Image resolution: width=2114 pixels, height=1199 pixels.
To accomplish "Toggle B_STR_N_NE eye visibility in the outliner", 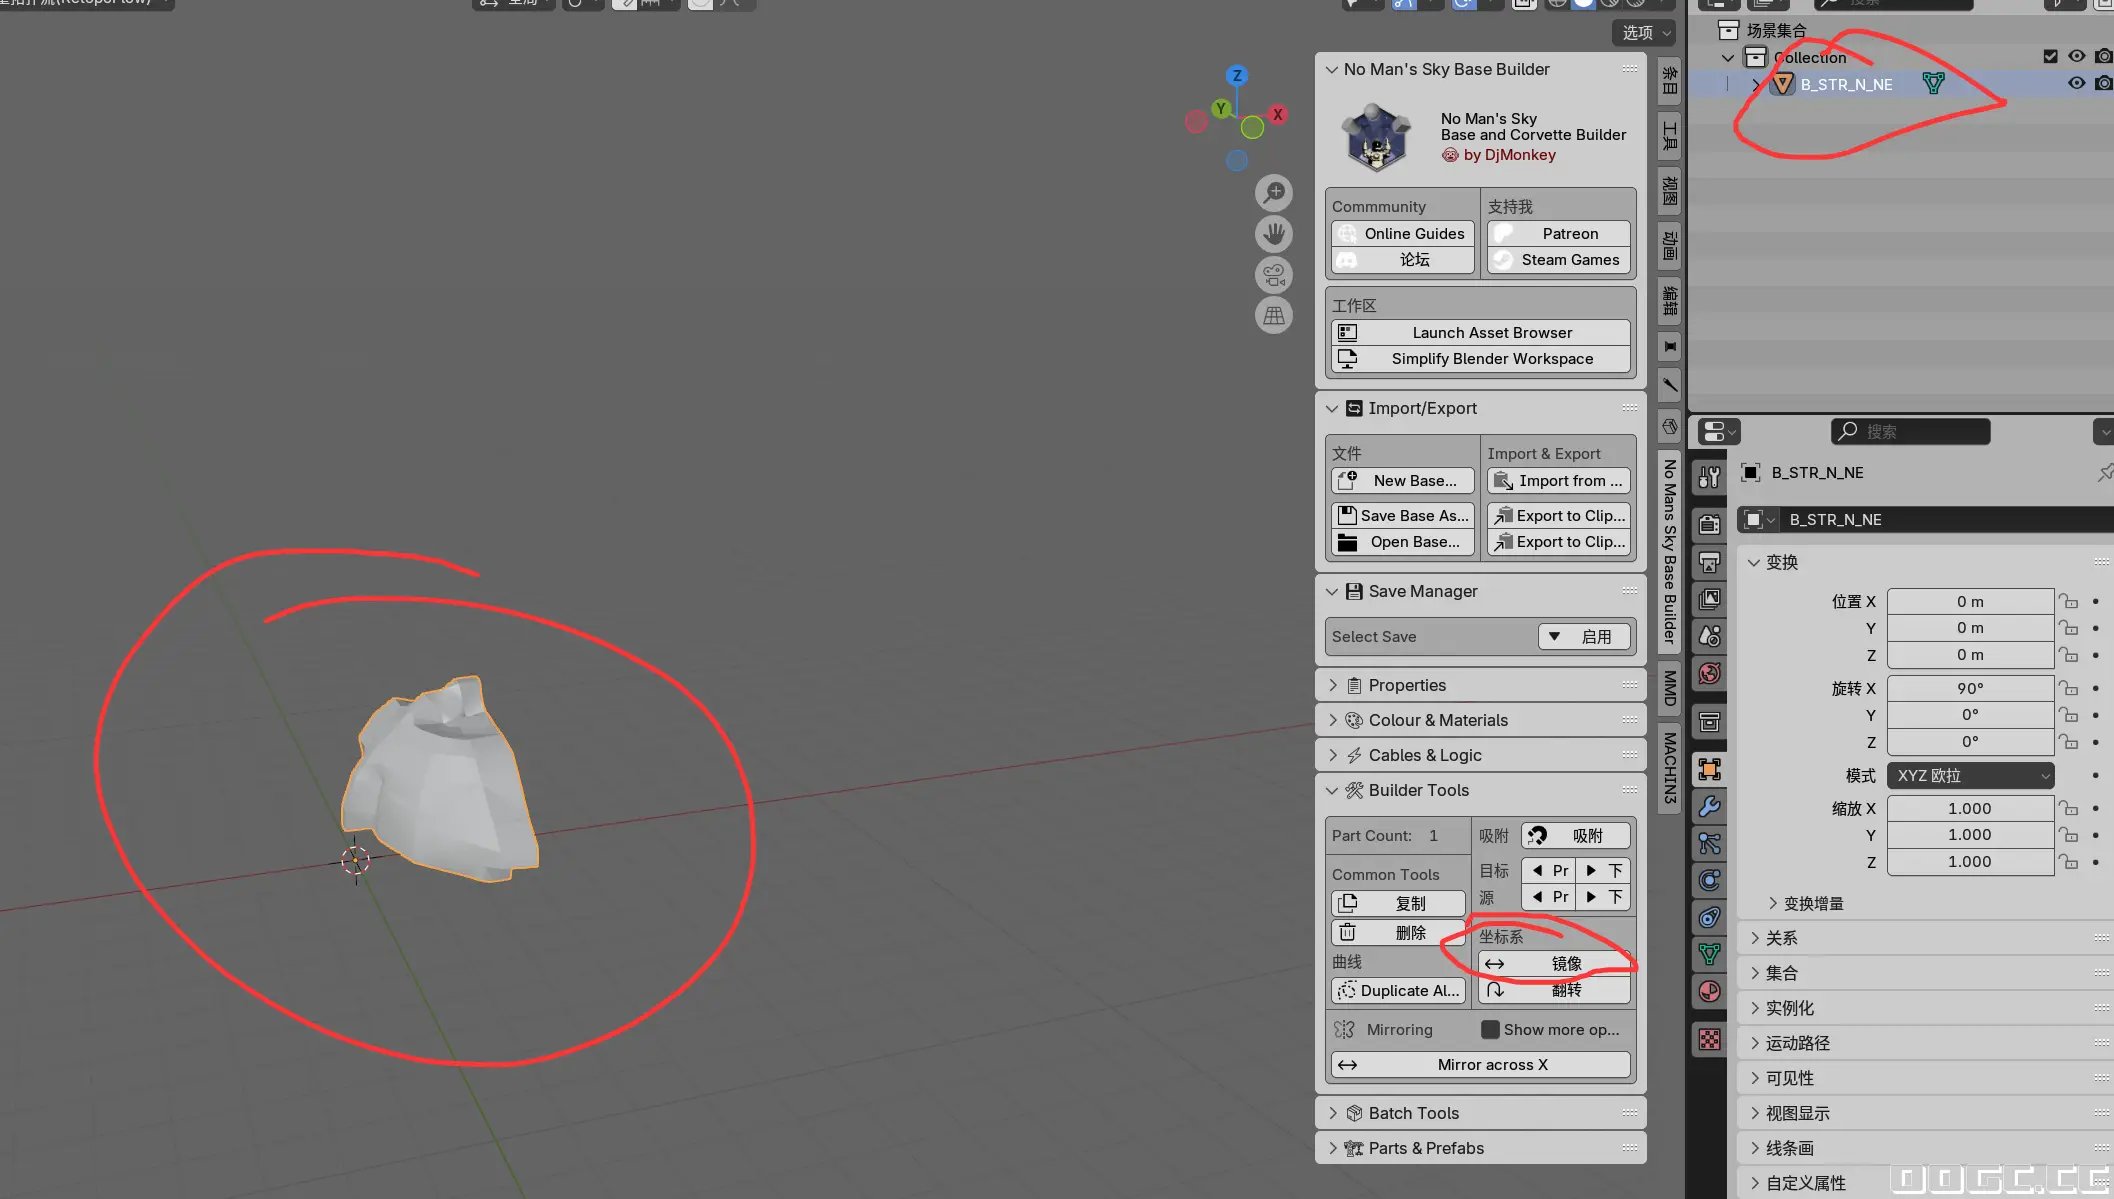I will coord(2076,84).
